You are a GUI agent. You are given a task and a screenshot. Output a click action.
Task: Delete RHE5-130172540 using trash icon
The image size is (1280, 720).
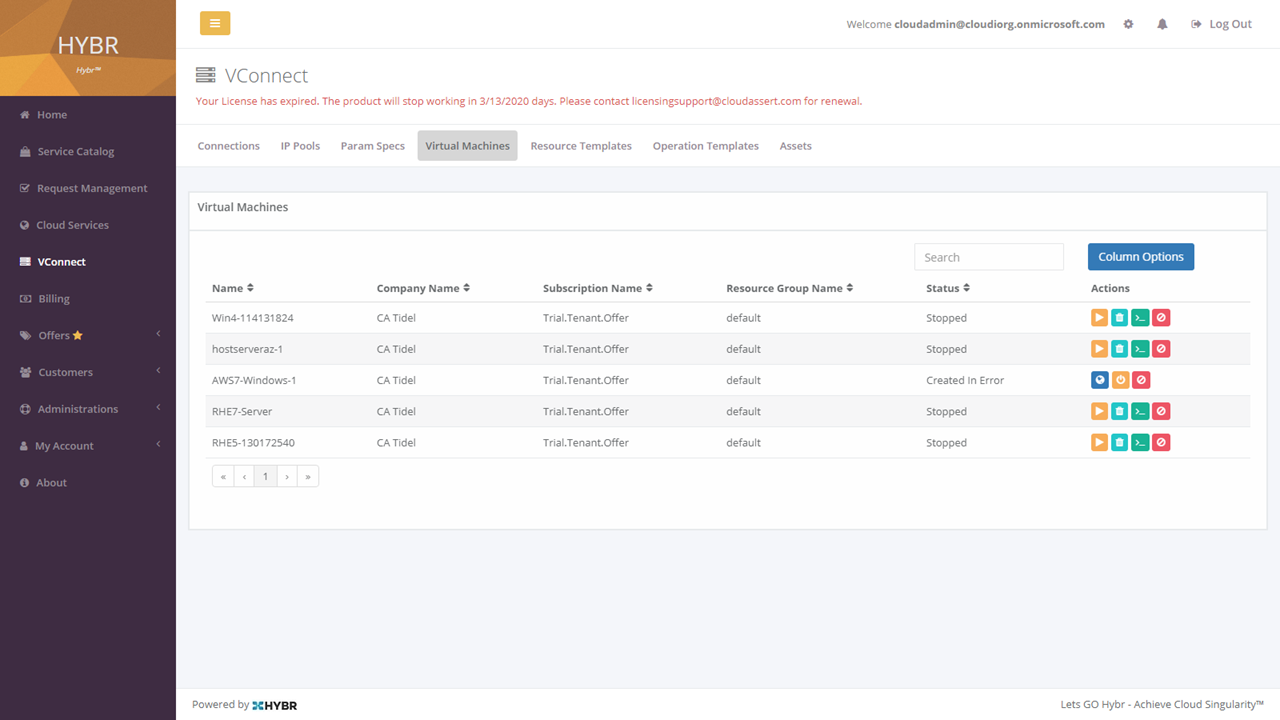tap(1120, 442)
